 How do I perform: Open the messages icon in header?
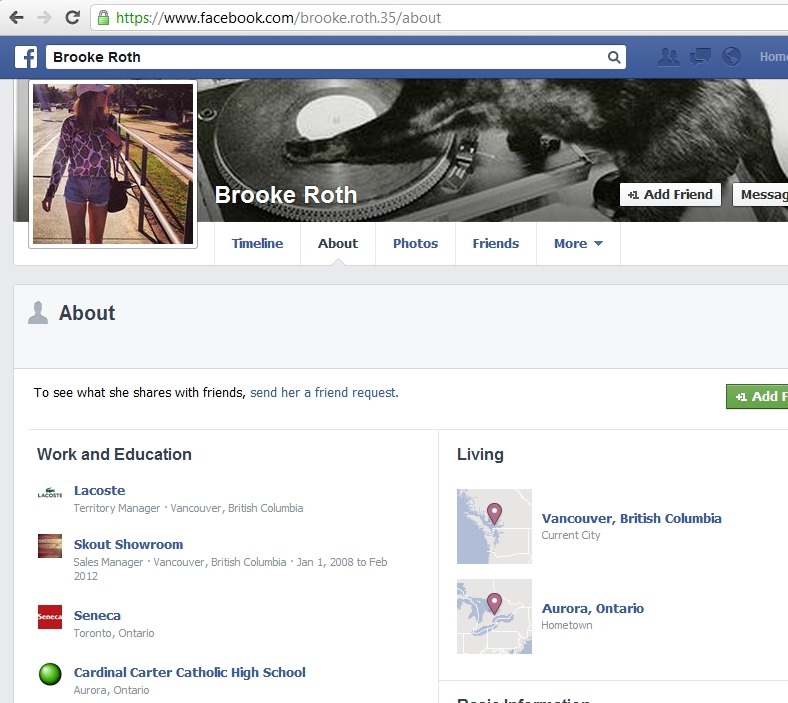[700, 57]
